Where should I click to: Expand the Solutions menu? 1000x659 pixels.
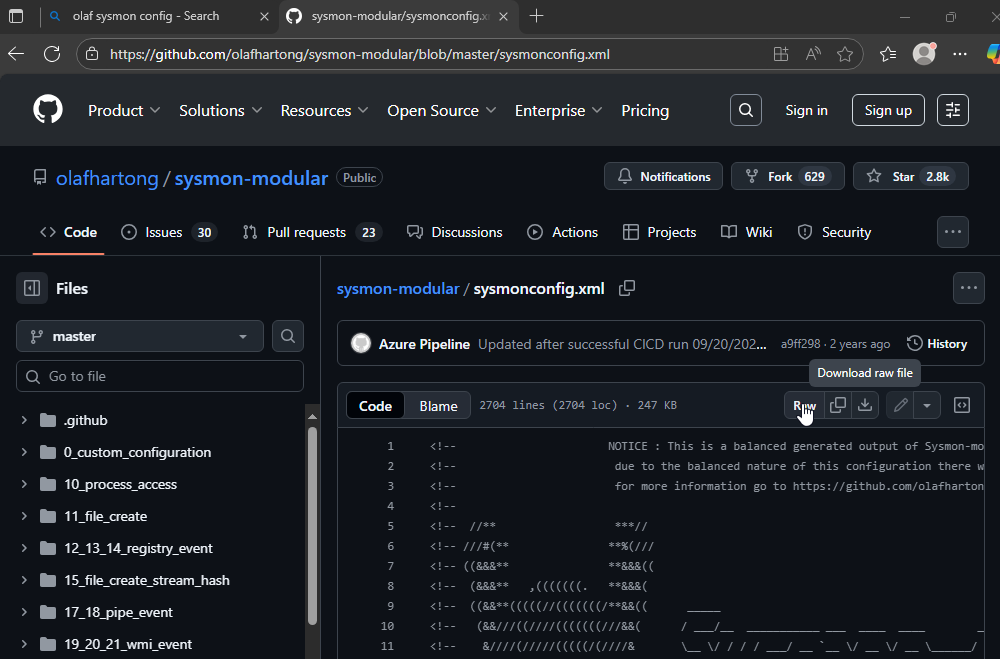[x=221, y=110]
